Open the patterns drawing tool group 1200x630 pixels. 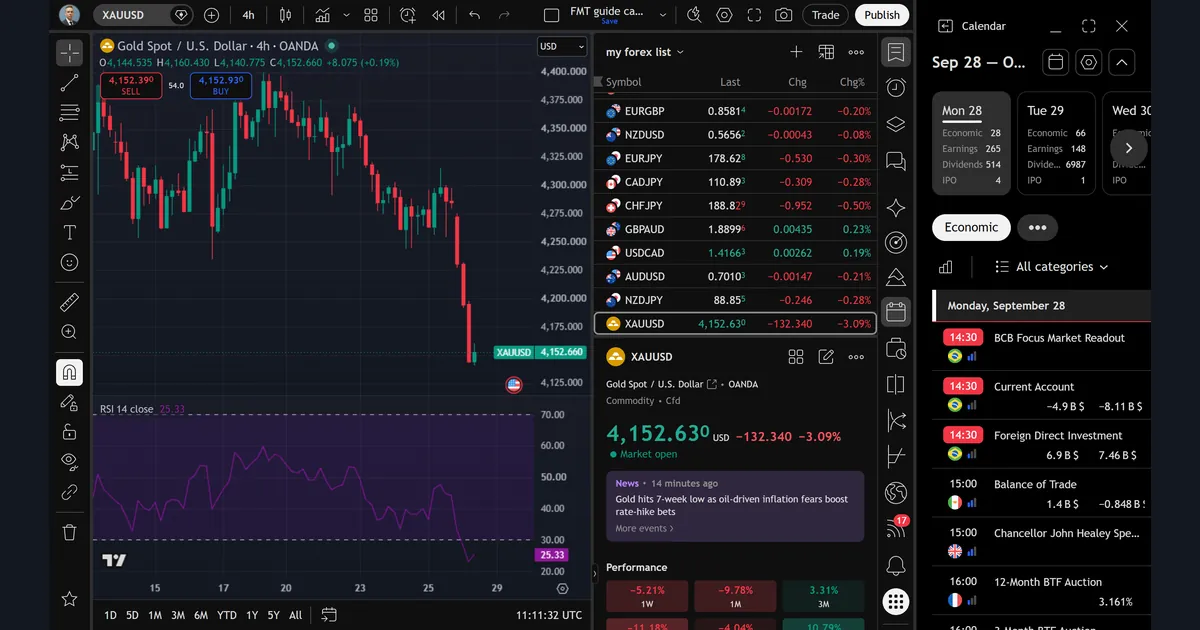pyautogui.click(x=69, y=142)
